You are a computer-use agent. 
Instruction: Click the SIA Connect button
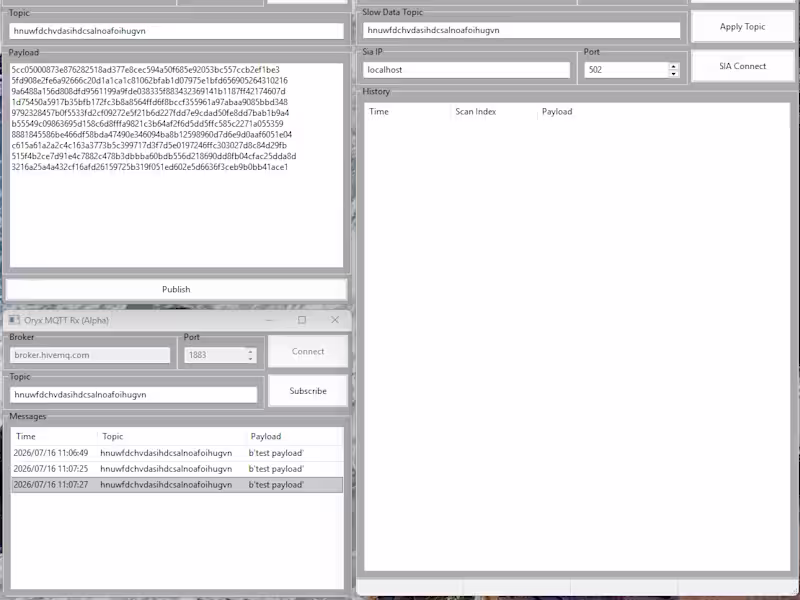(x=742, y=66)
